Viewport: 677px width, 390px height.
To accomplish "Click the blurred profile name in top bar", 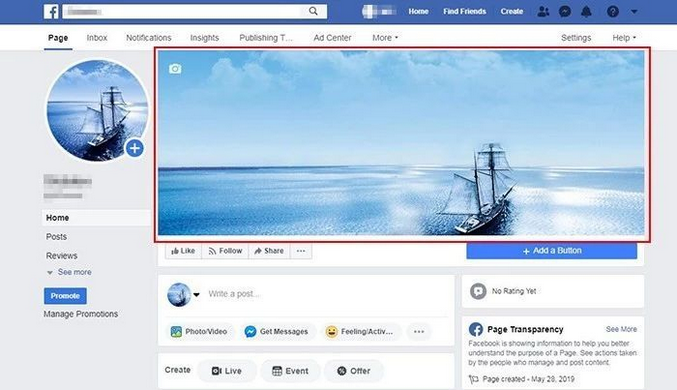I will point(379,12).
